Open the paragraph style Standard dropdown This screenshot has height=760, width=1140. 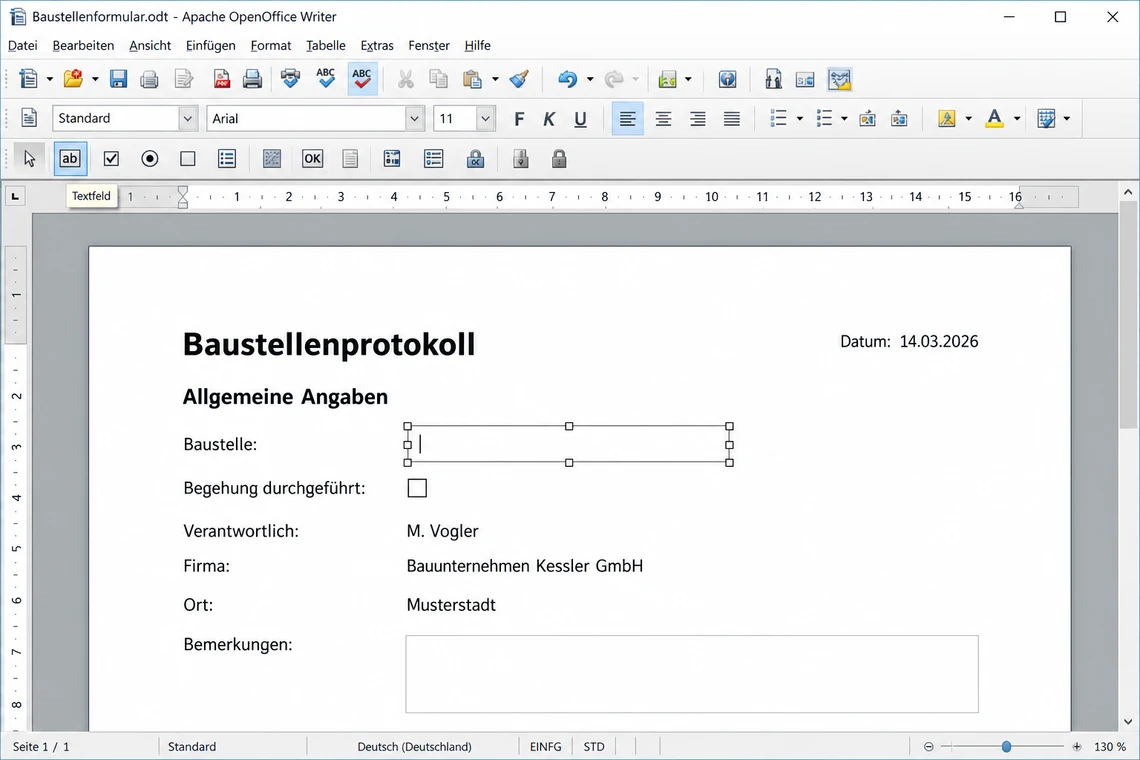coord(188,119)
